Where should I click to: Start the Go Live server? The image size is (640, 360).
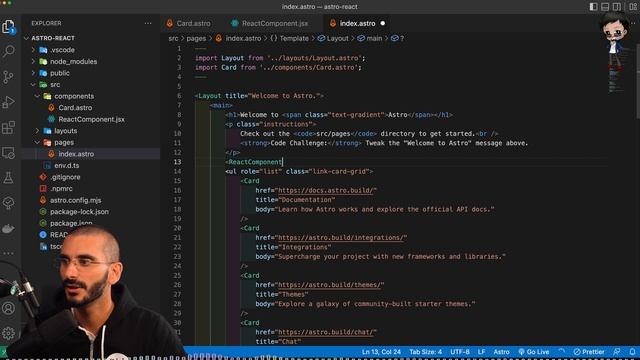[533, 352]
